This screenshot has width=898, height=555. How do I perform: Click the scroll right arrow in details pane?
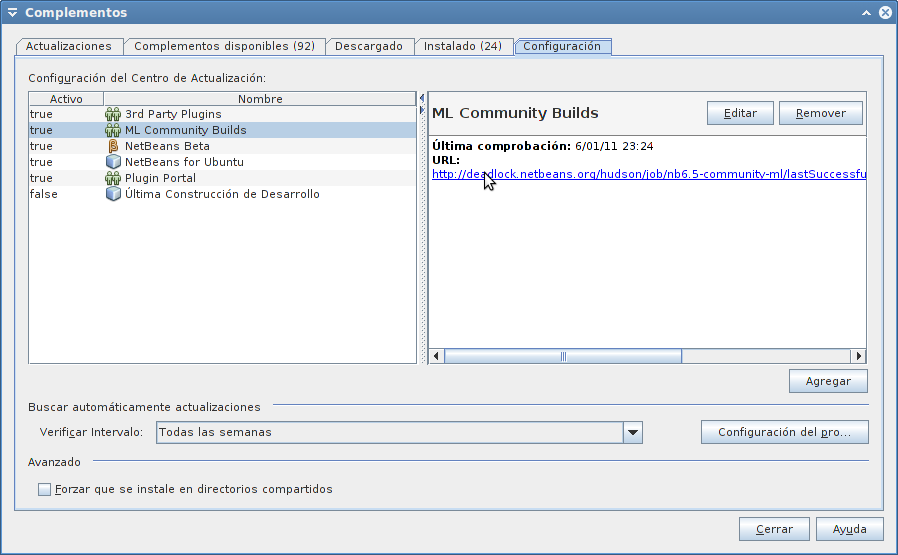point(858,356)
